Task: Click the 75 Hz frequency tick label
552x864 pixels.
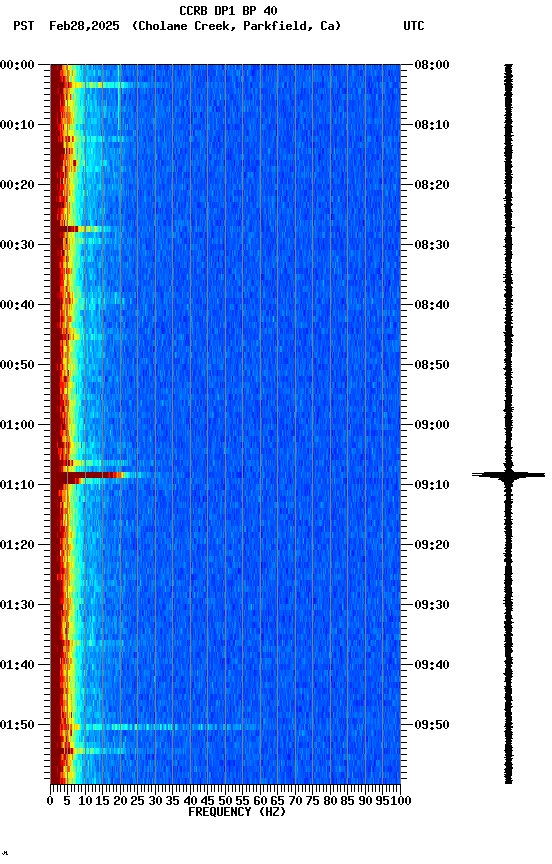Action: (312, 801)
